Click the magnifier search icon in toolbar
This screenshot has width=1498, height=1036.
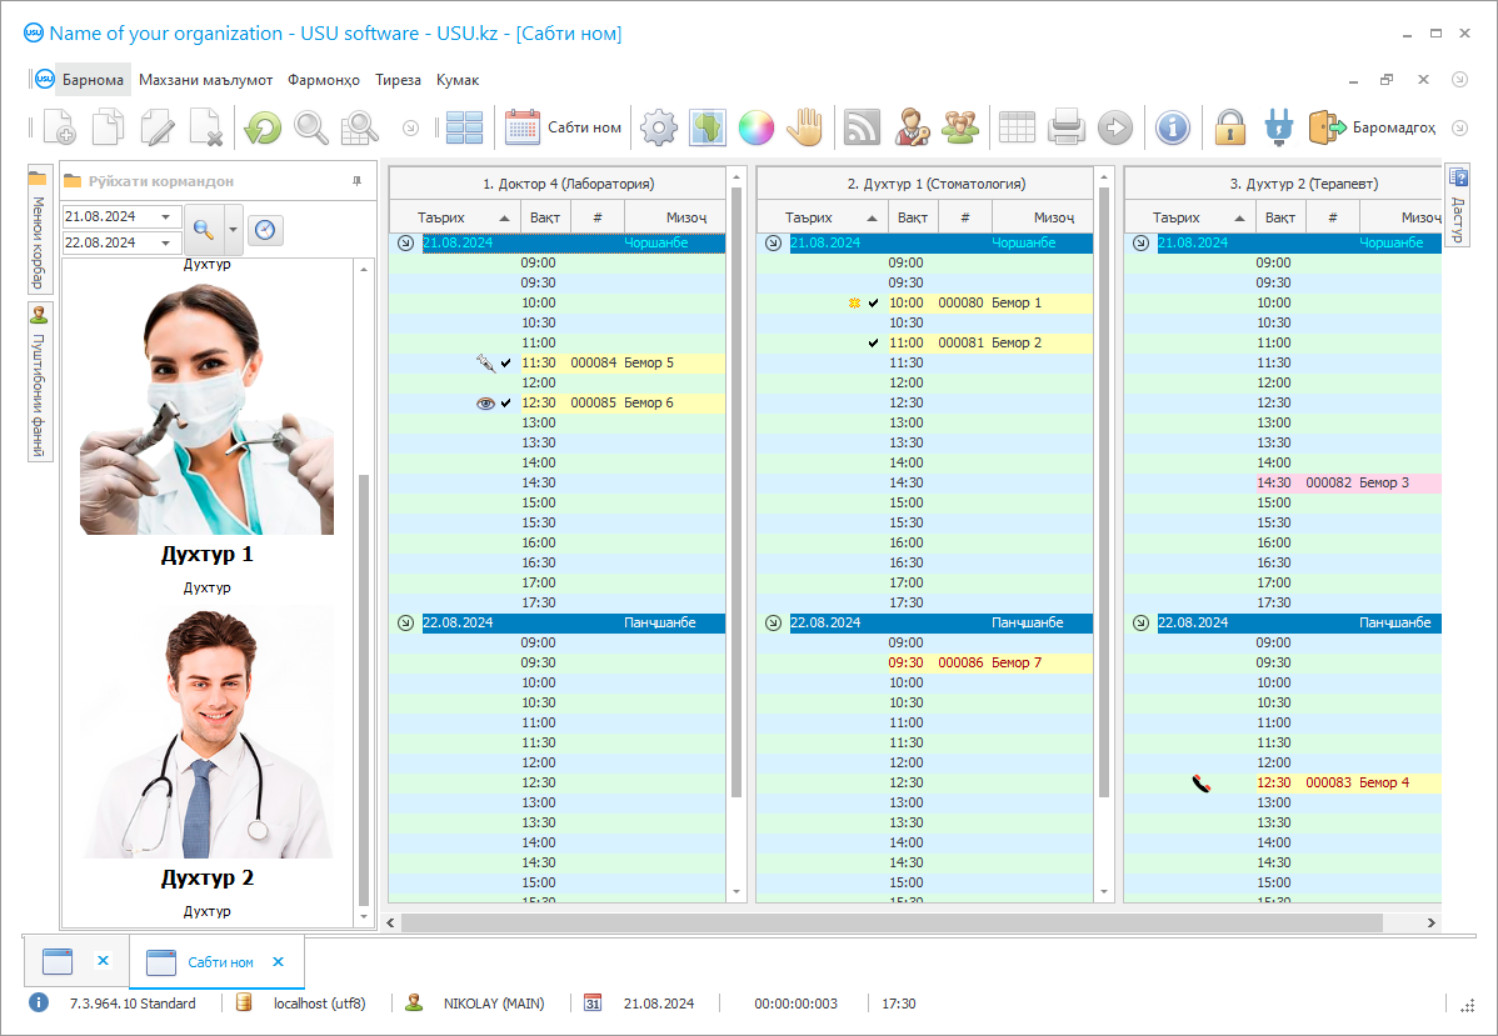311,127
